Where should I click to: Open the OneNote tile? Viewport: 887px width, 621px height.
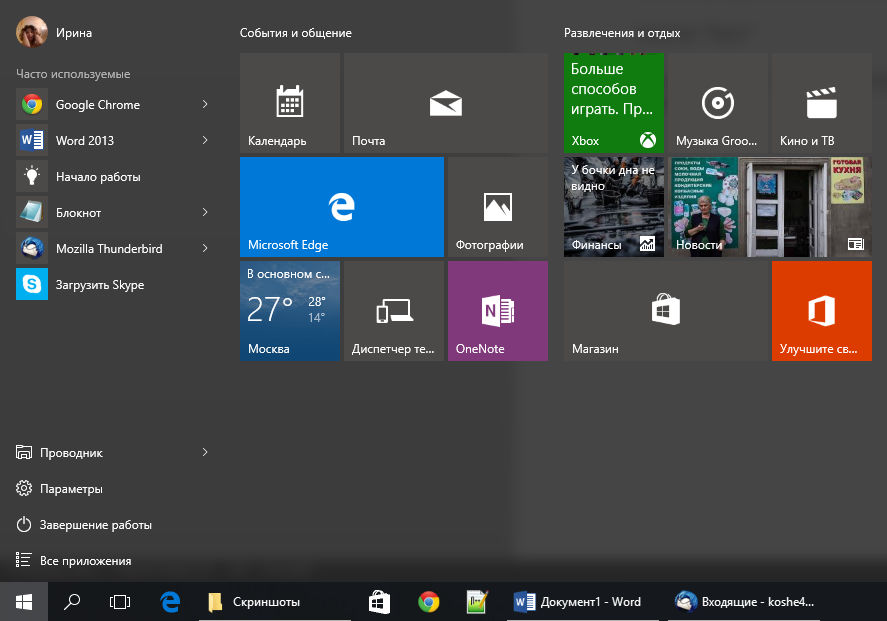[x=497, y=311]
